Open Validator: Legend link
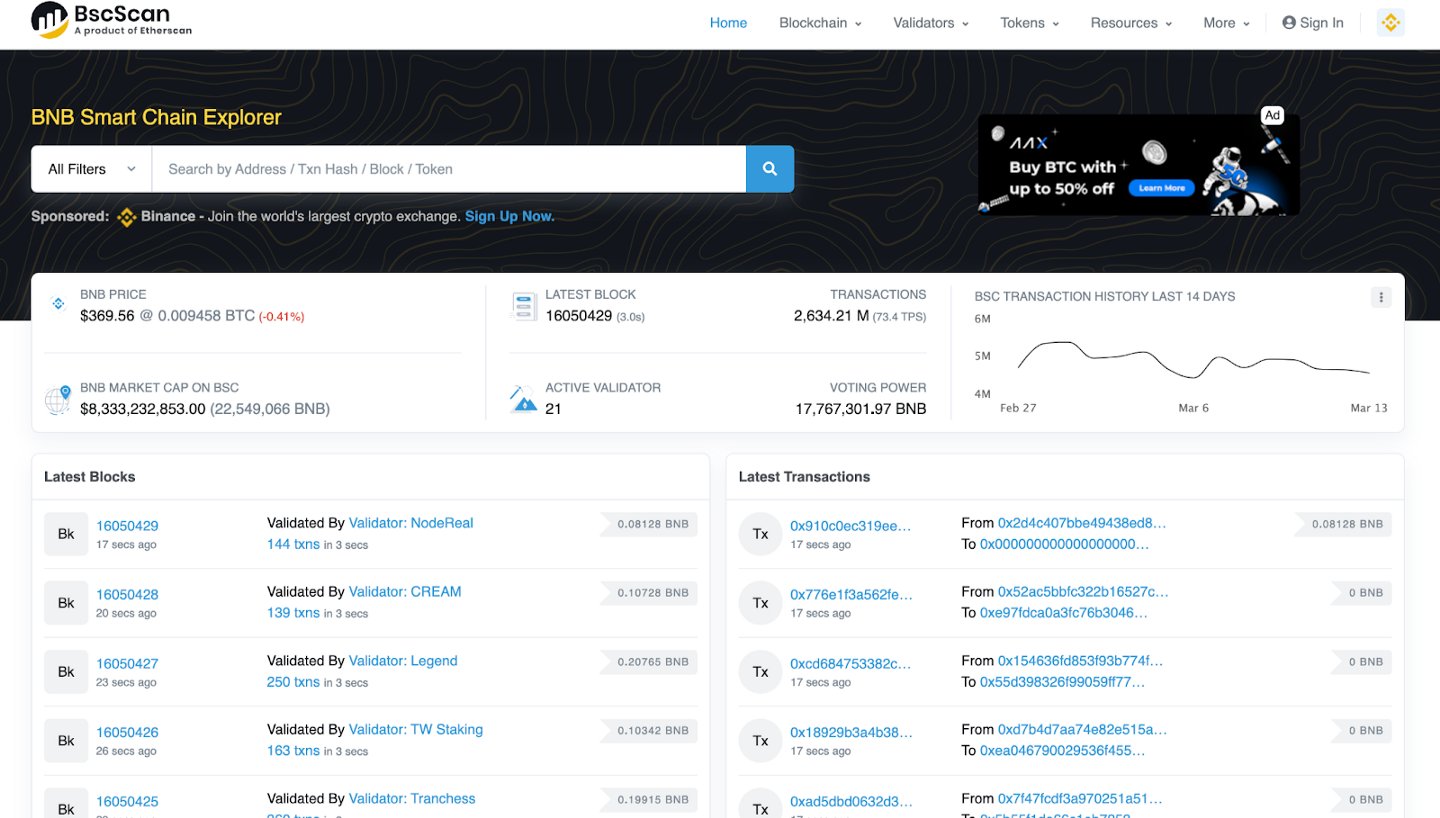 (403, 661)
